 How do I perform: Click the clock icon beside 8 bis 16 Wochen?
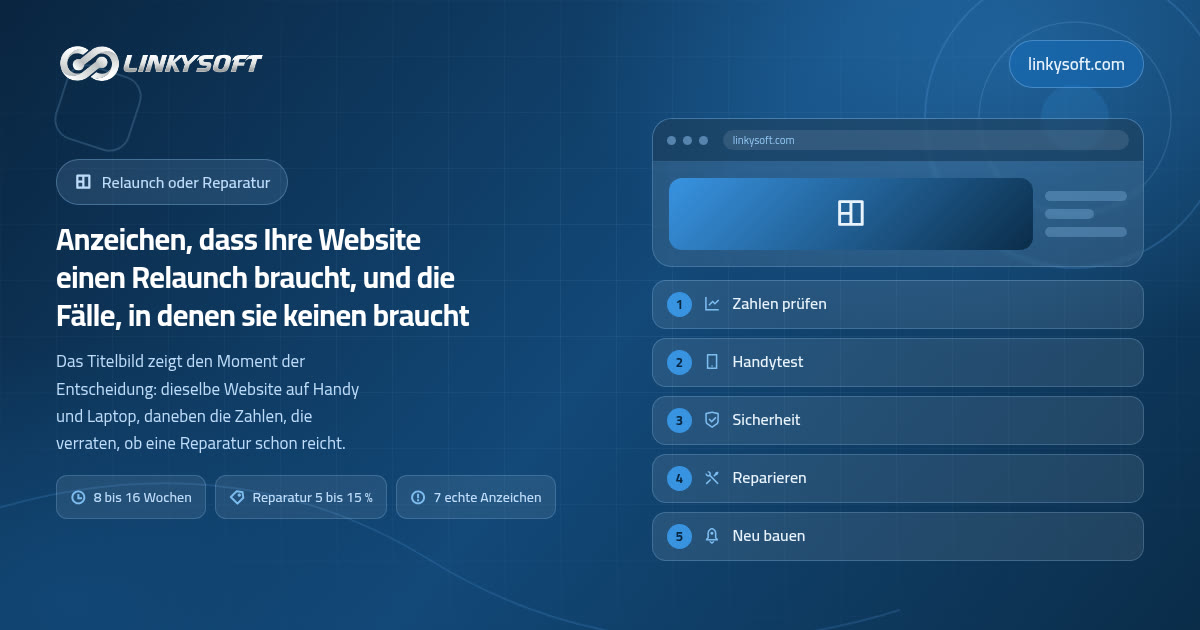(x=79, y=497)
